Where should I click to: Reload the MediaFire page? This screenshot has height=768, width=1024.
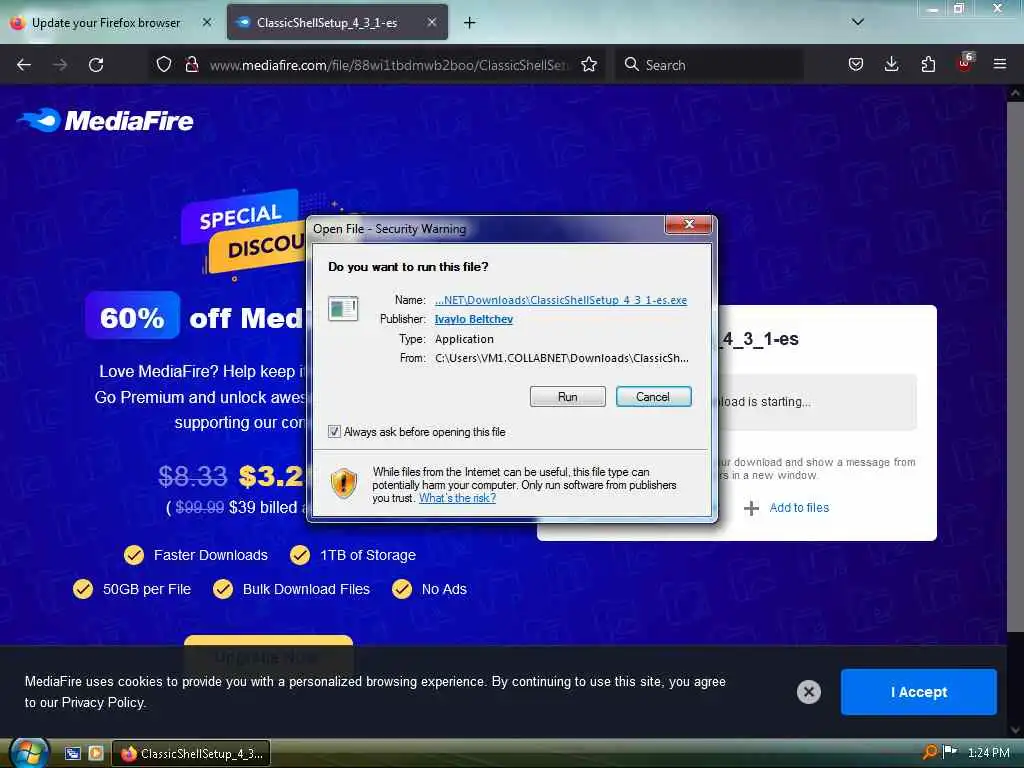tap(96, 65)
